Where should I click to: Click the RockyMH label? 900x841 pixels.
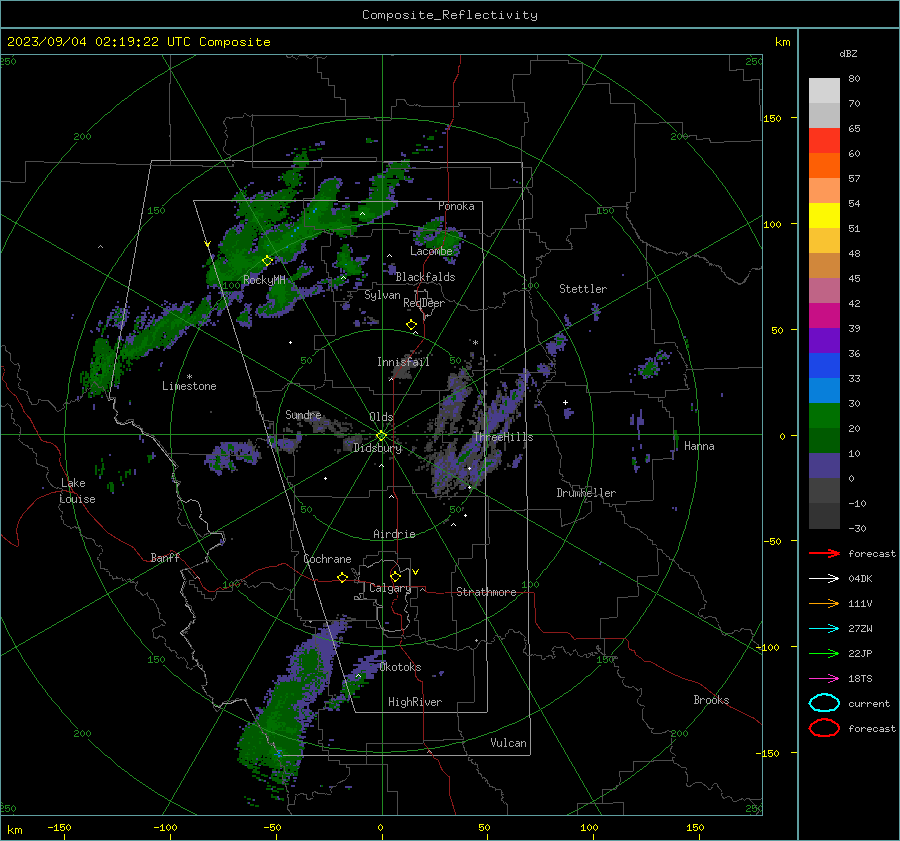[264, 280]
